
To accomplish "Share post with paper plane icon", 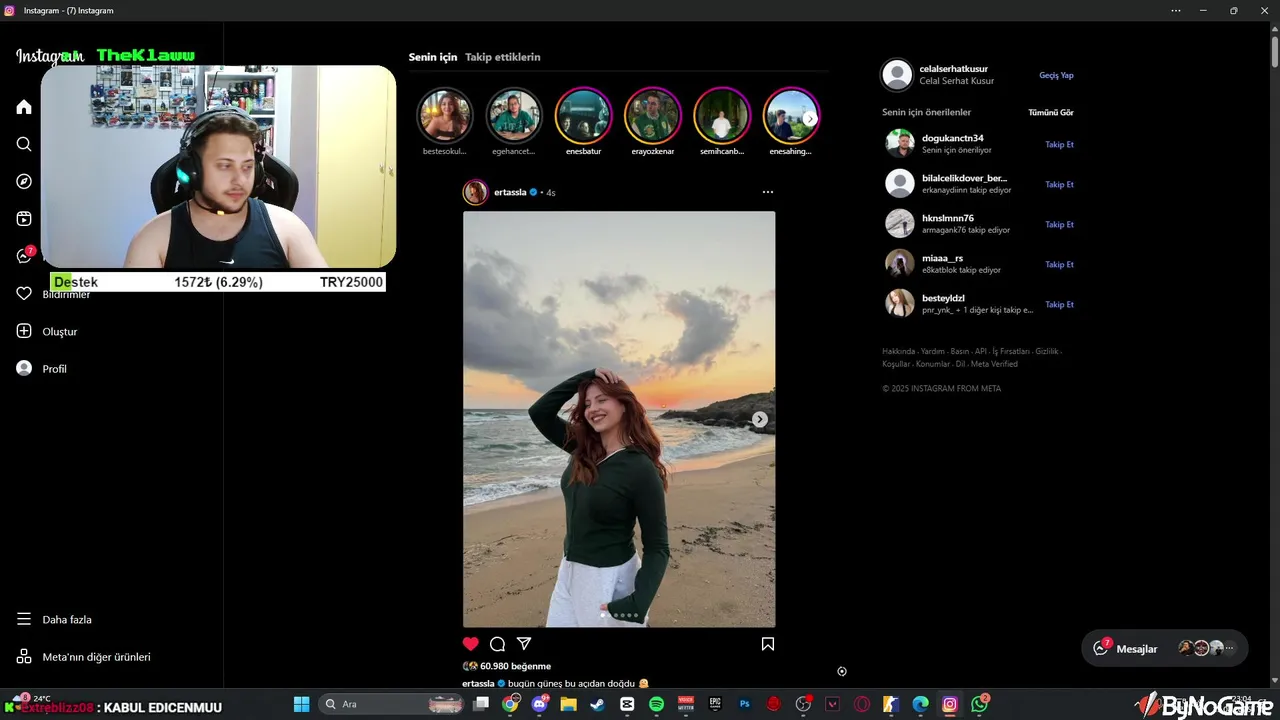I will click(524, 644).
